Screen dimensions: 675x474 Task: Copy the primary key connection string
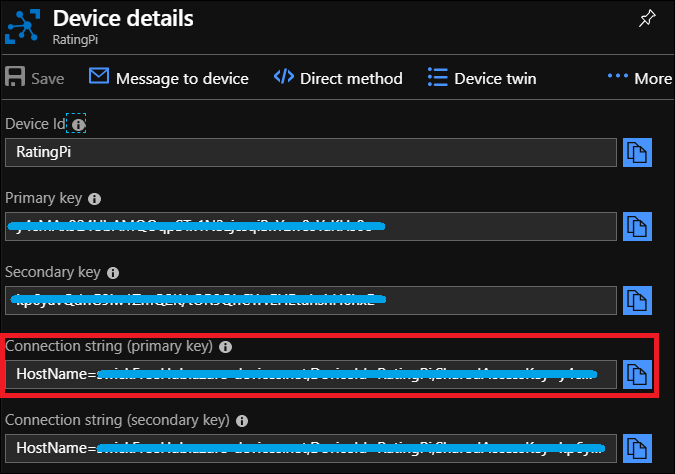click(638, 374)
